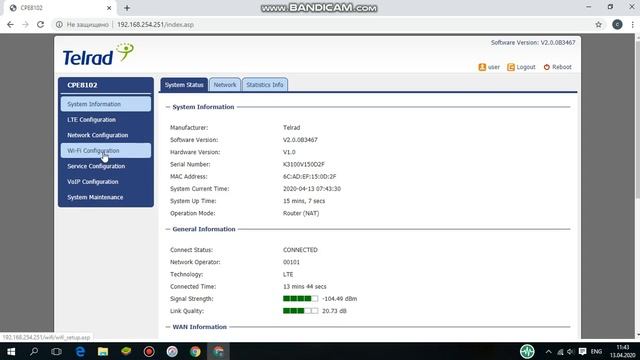Close the CPE8102 browser tab
This screenshot has width=640, height=360.
pyautogui.click(x=109, y=8)
